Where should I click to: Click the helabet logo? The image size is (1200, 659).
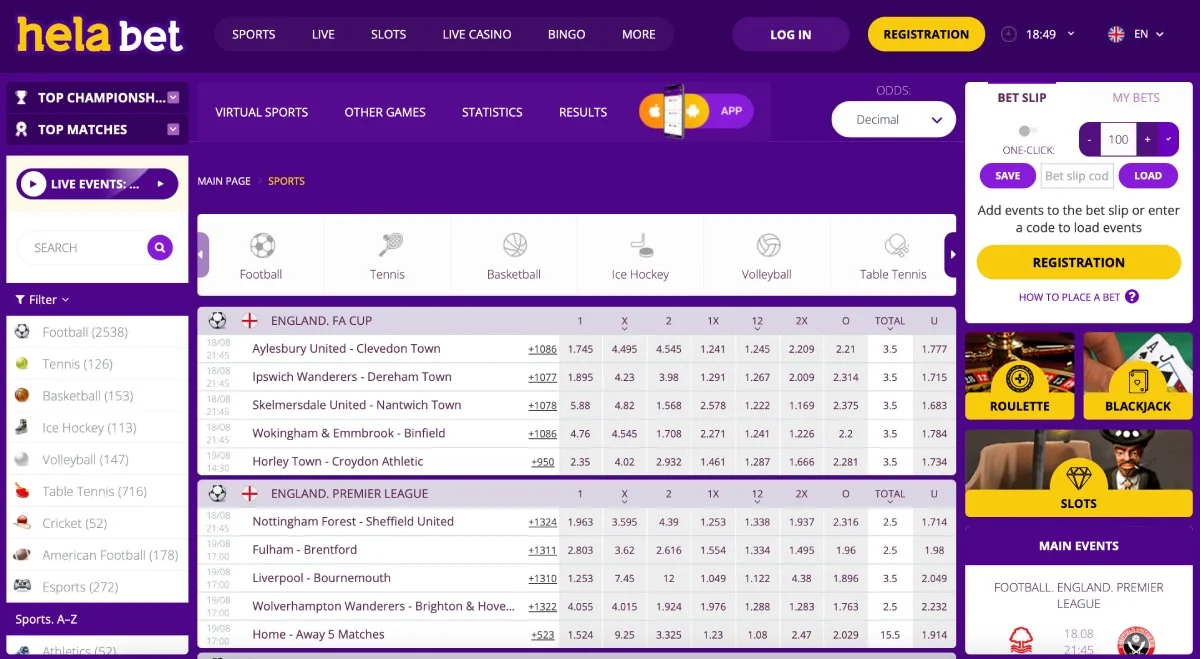[x=100, y=35]
